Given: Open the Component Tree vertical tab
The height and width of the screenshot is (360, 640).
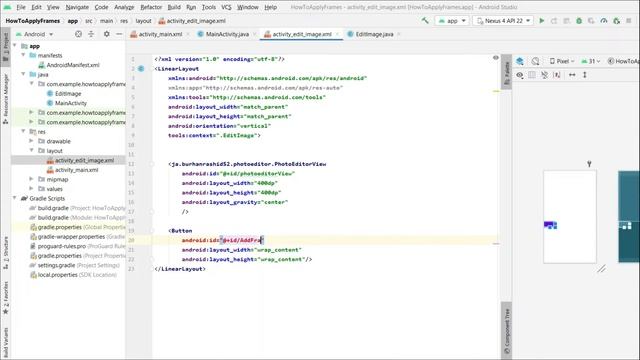Looking at the screenshot, I should (506, 331).
